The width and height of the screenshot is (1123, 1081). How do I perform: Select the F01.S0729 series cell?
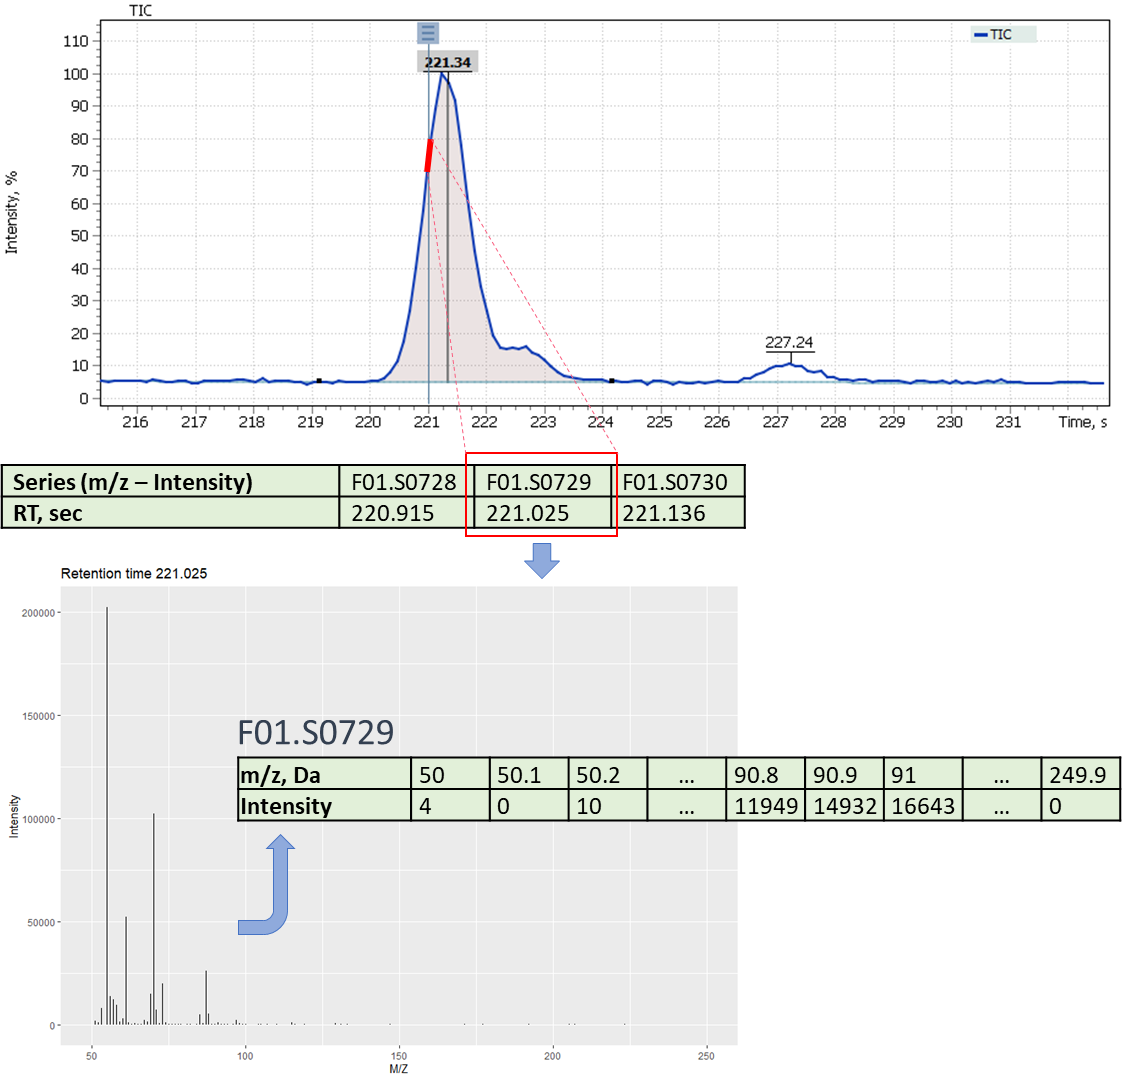click(x=539, y=482)
